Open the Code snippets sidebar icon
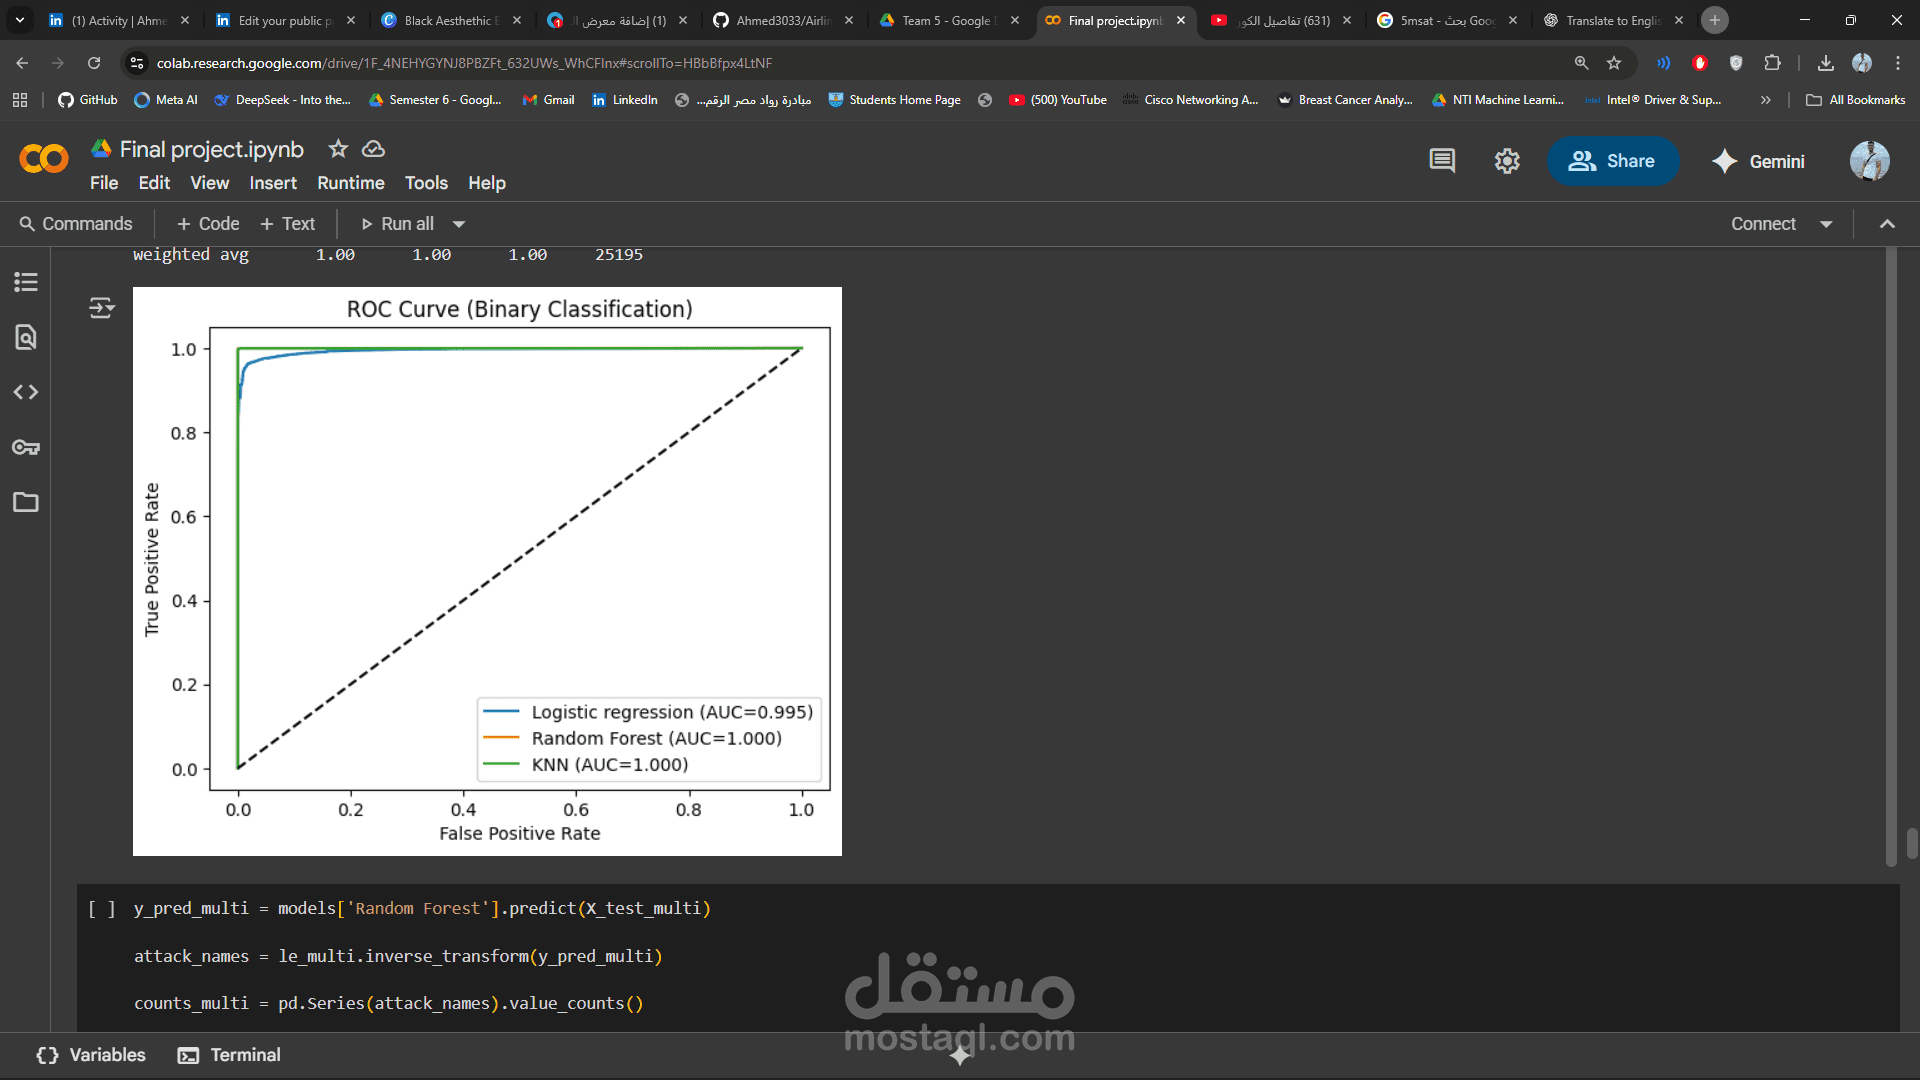1920x1080 pixels. (x=26, y=392)
